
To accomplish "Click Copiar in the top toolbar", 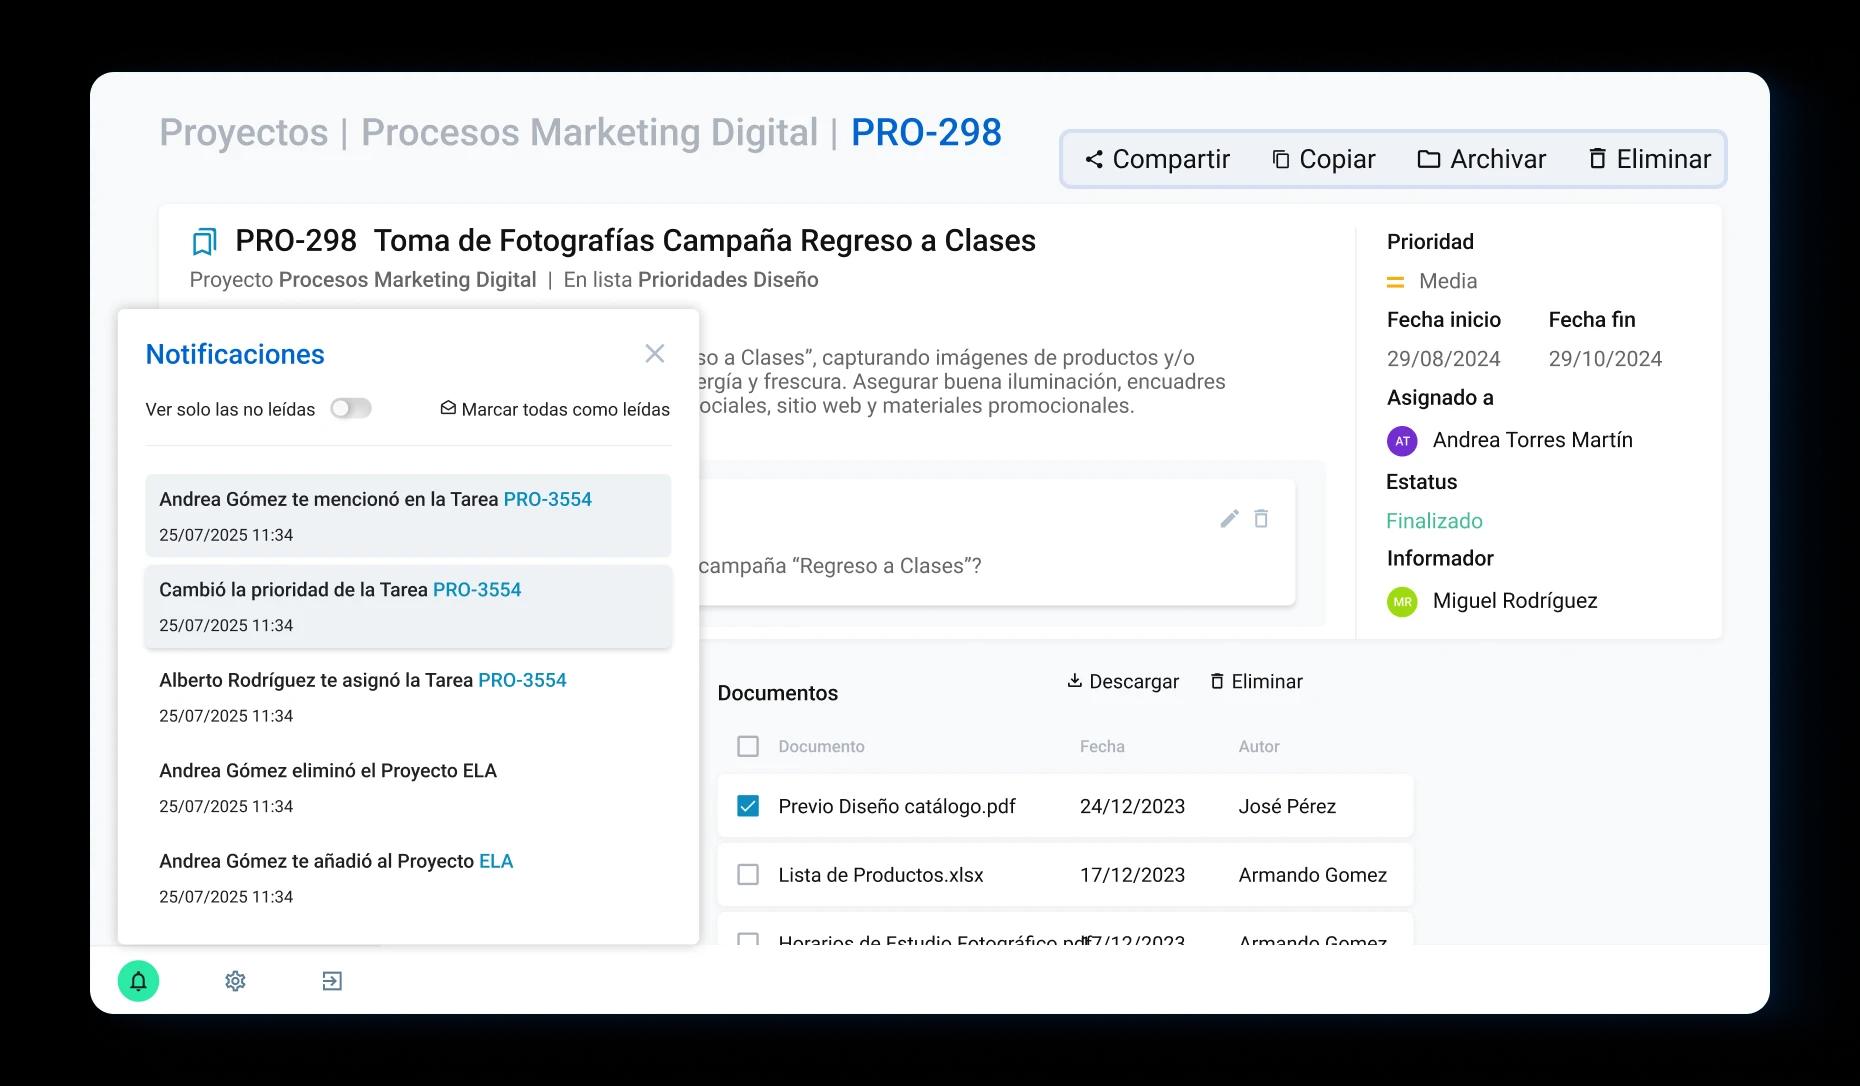I will 1323,160.
